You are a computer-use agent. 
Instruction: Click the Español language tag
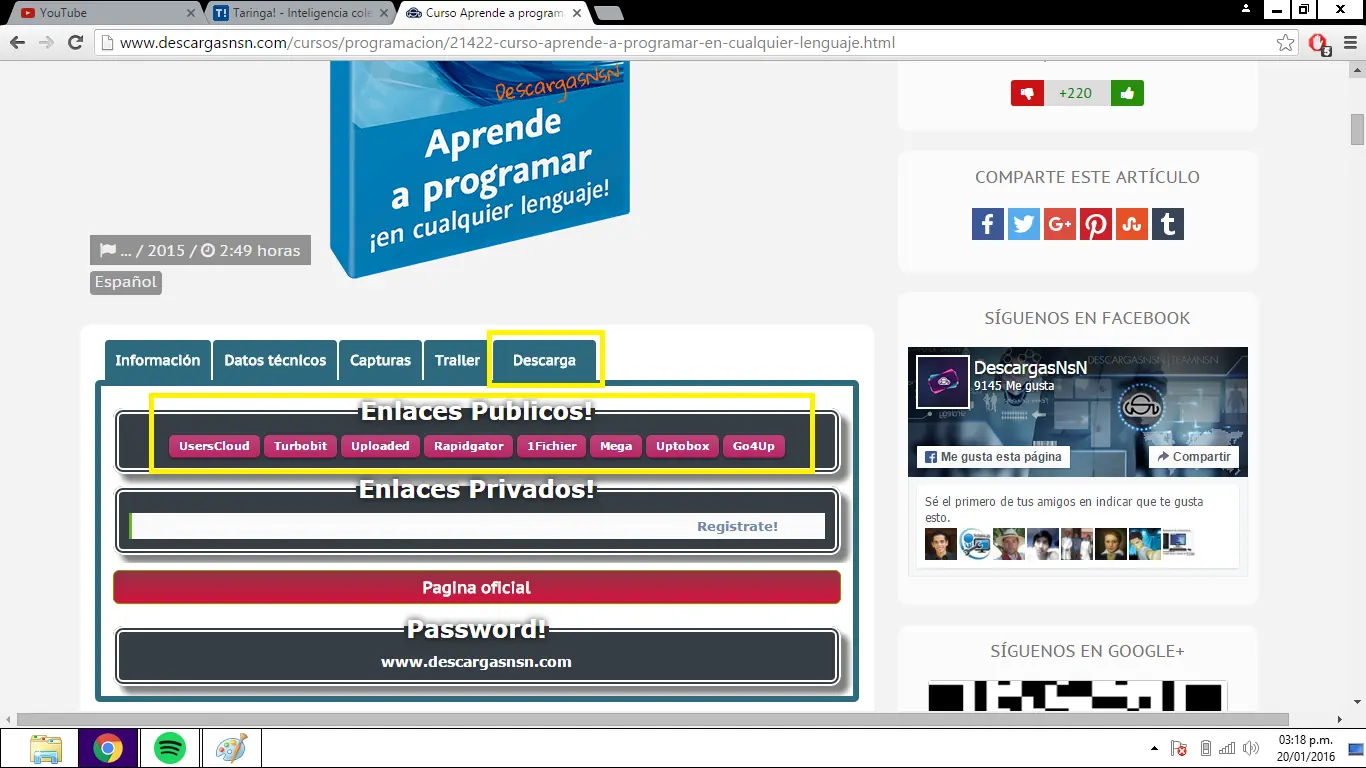coord(126,282)
